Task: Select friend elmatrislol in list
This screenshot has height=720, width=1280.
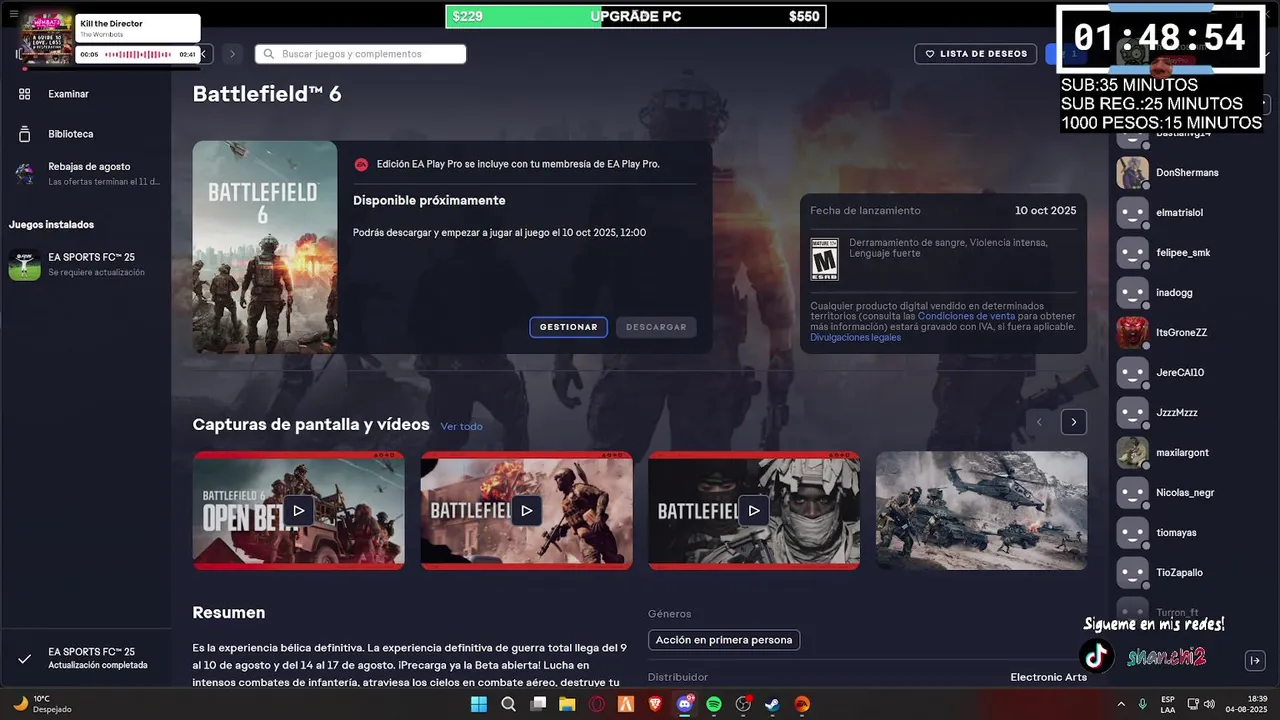Action: [x=1180, y=212]
